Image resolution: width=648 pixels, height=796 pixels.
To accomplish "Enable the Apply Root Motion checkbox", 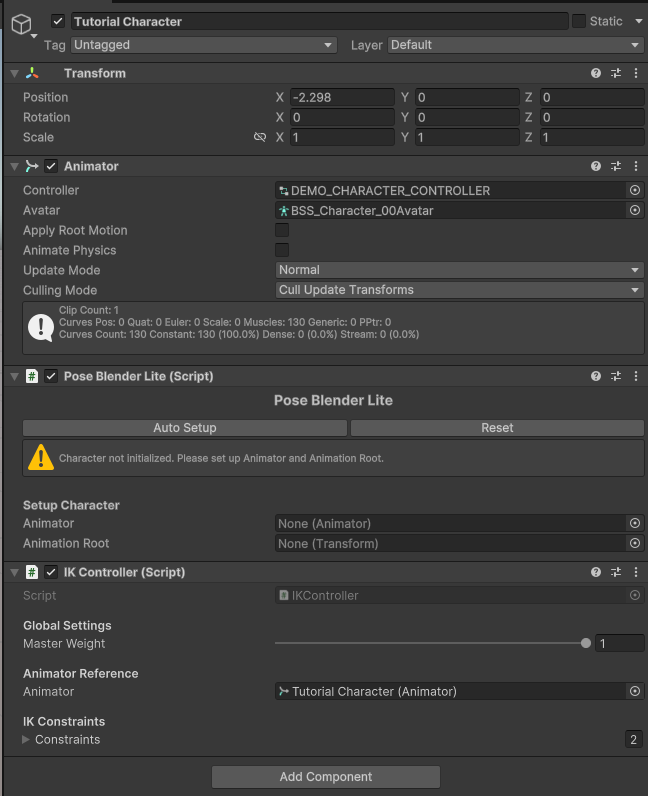I will coord(282,230).
